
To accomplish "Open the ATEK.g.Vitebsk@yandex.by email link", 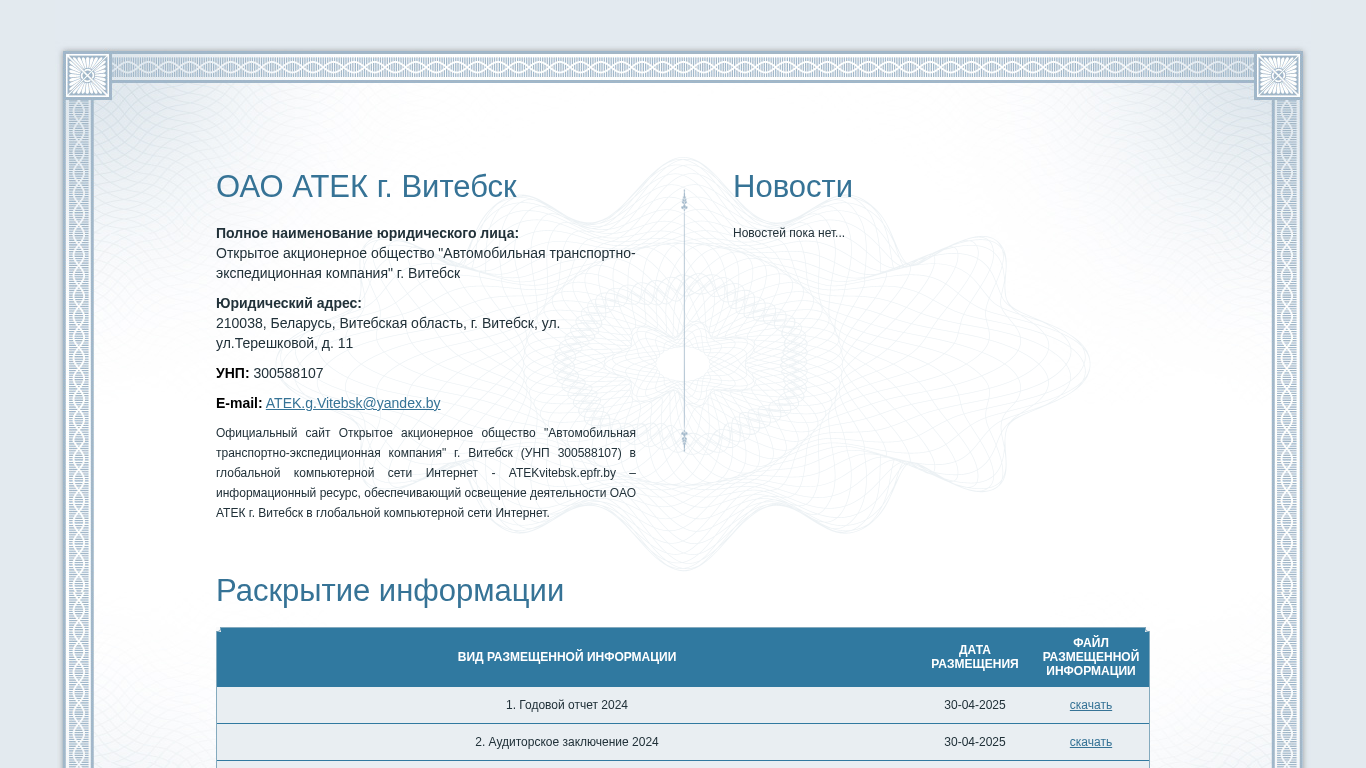I will [353, 403].
